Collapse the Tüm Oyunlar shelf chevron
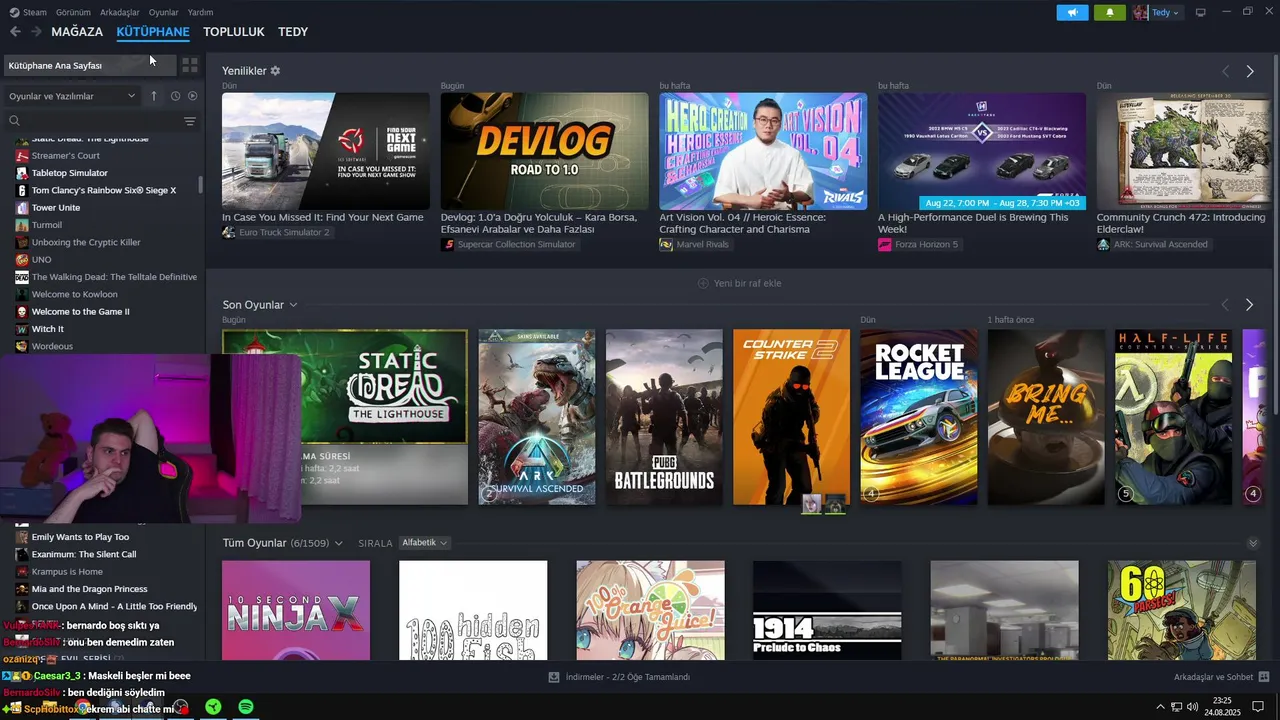 point(1253,543)
